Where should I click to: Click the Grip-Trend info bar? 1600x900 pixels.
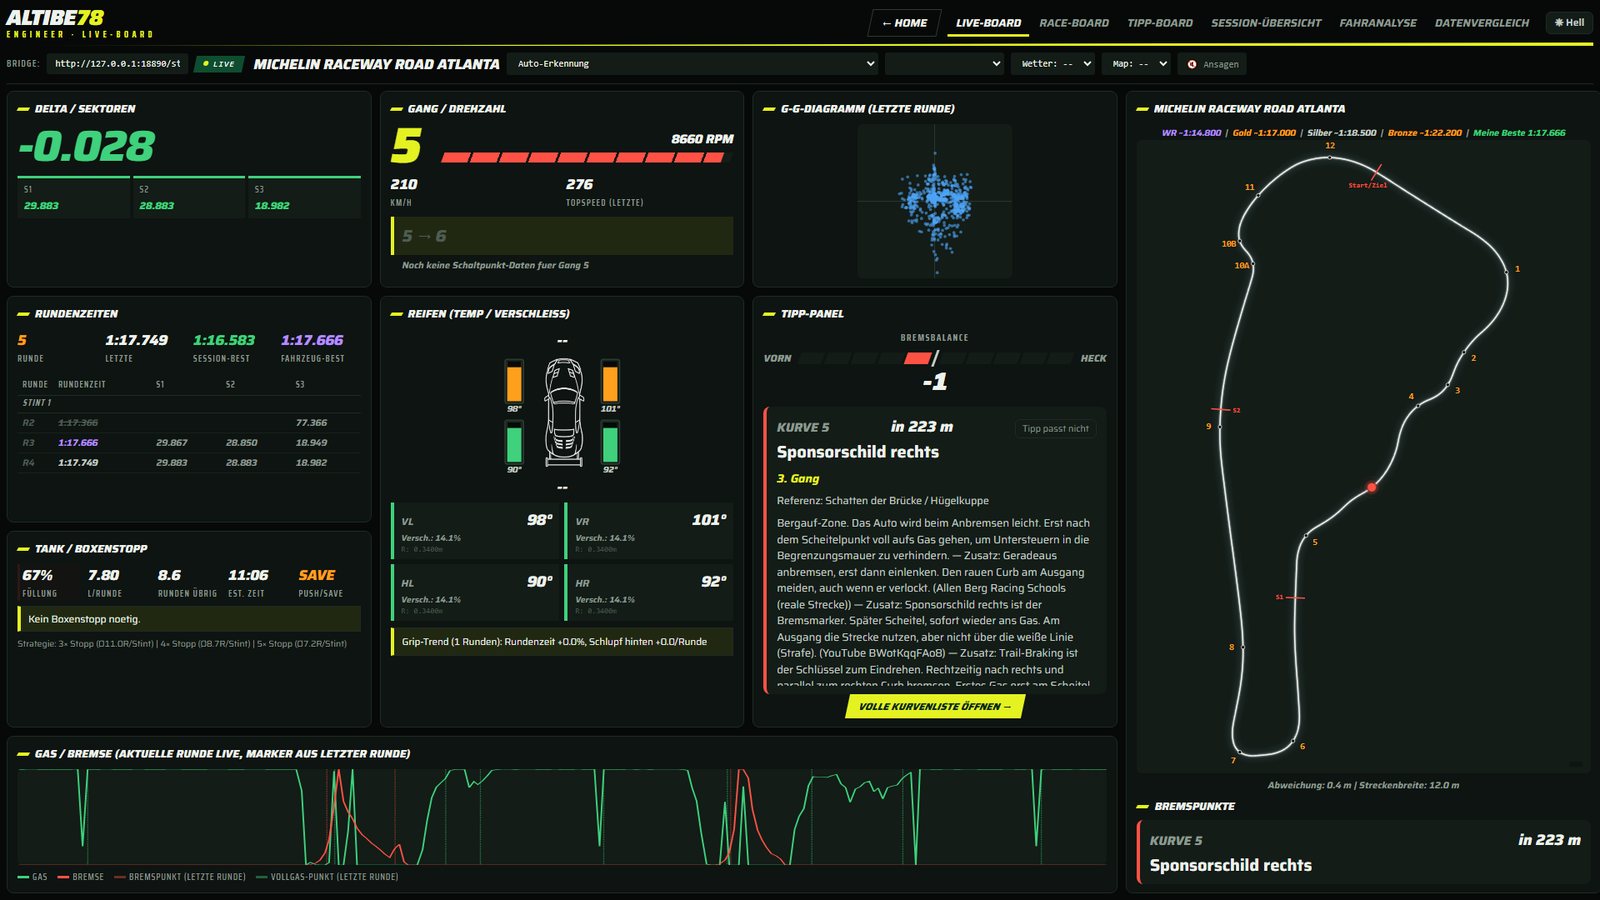tap(562, 642)
